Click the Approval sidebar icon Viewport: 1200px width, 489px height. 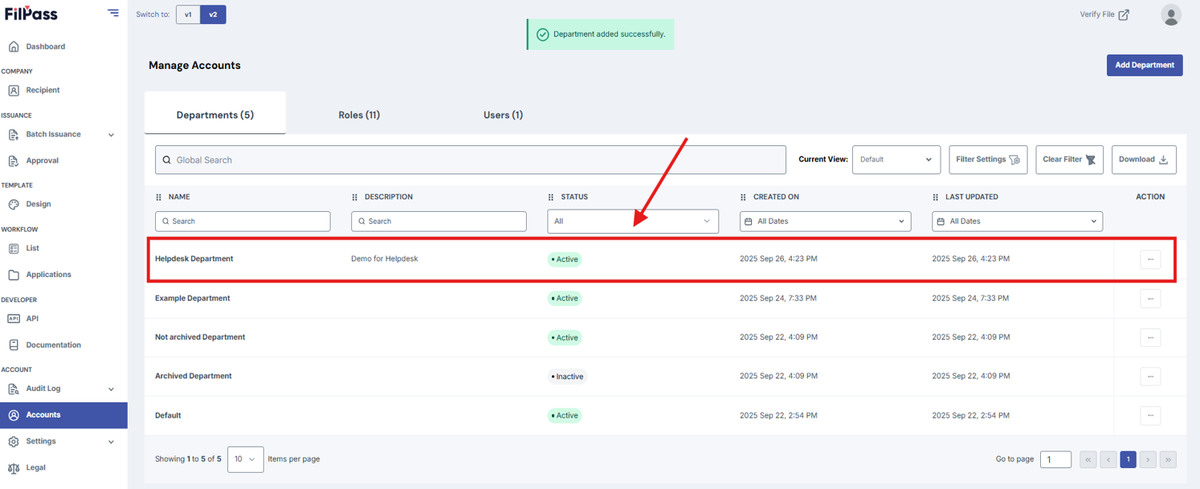pyautogui.click(x=13, y=160)
